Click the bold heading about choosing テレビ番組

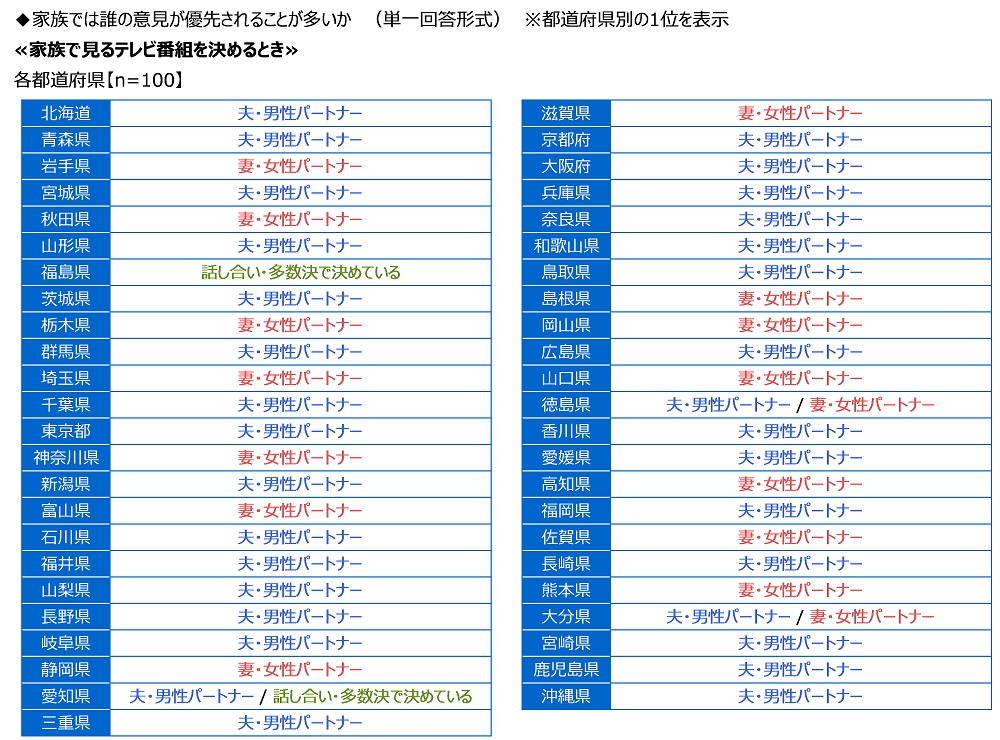point(157,49)
